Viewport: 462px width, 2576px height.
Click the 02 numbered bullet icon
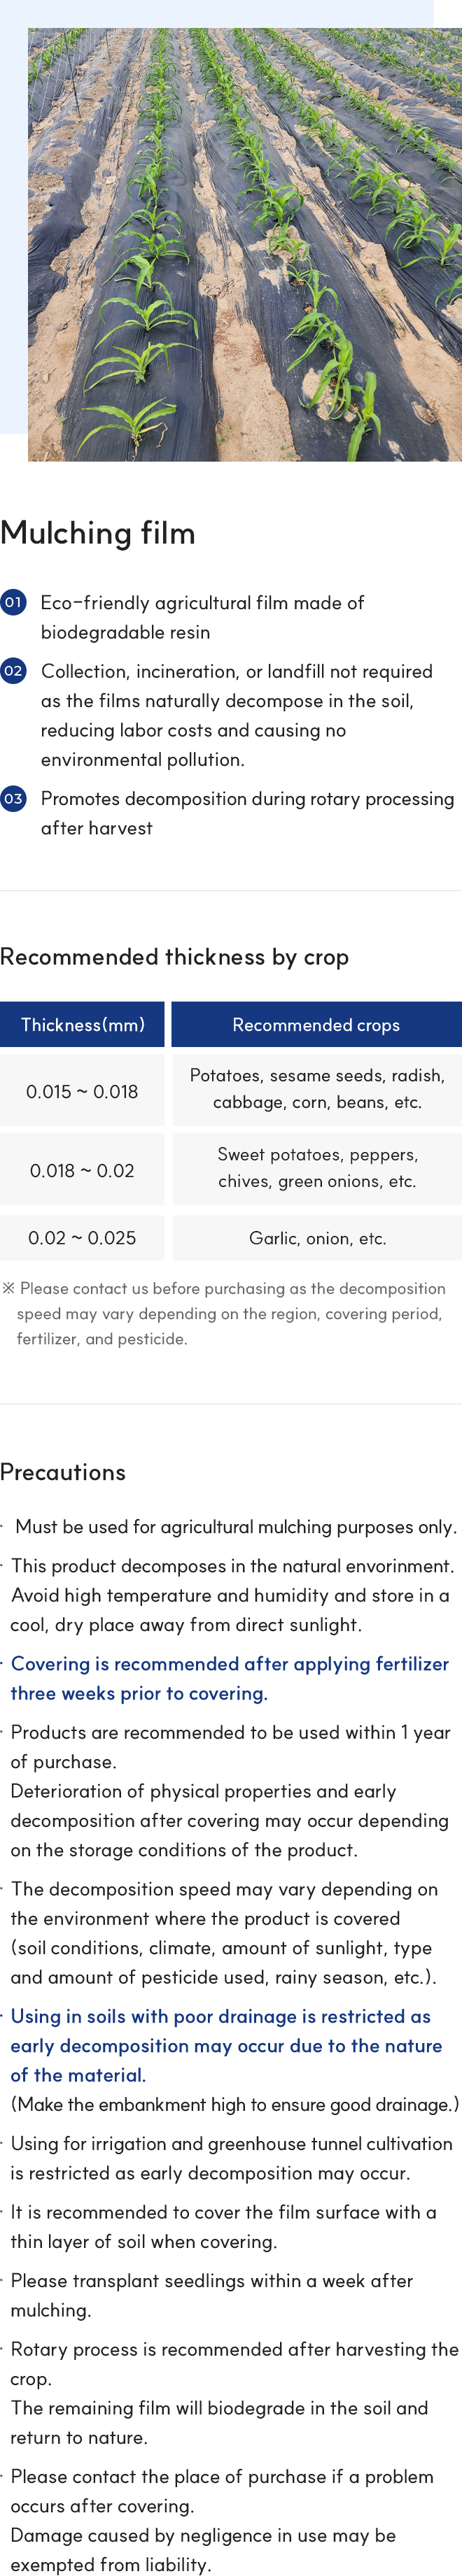point(13,671)
